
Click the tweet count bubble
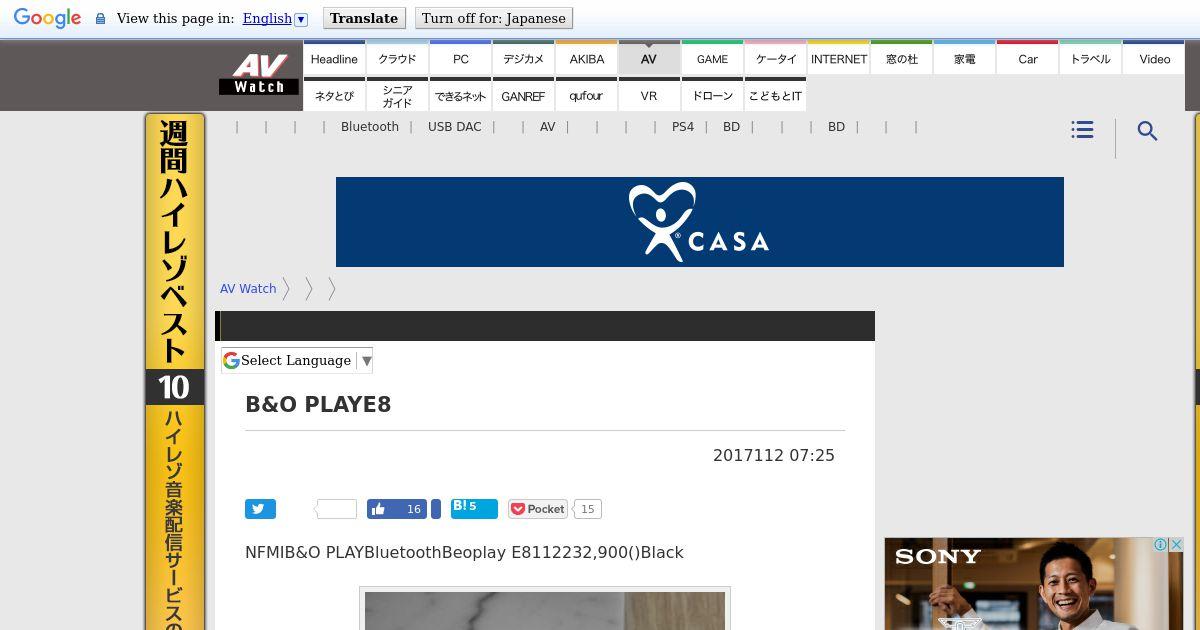click(x=336, y=509)
